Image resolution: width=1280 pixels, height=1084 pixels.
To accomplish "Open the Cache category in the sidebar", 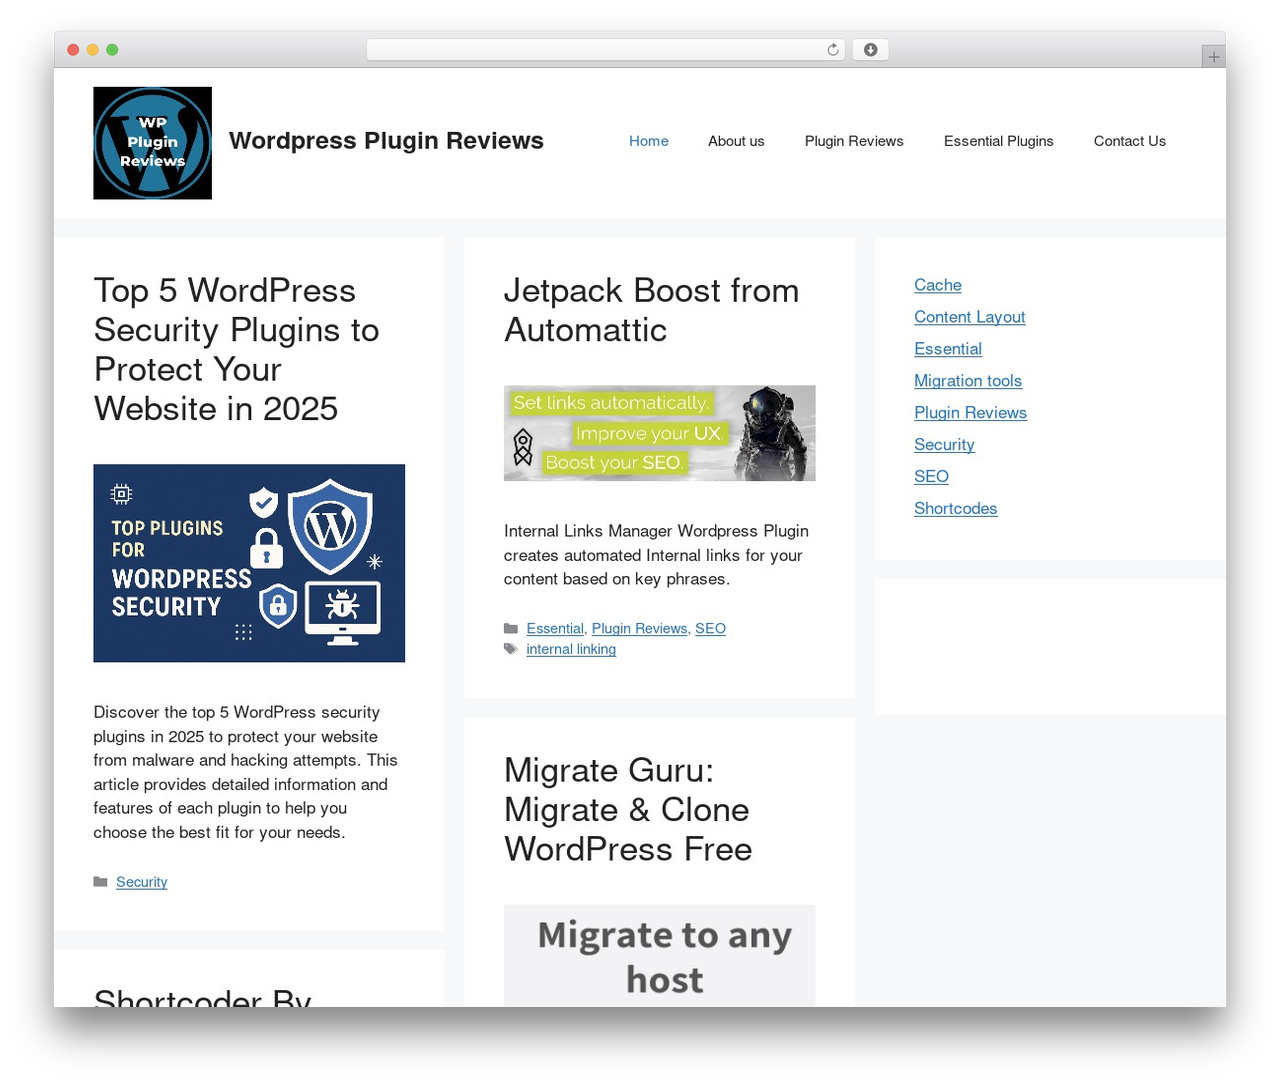I will (x=938, y=285).
